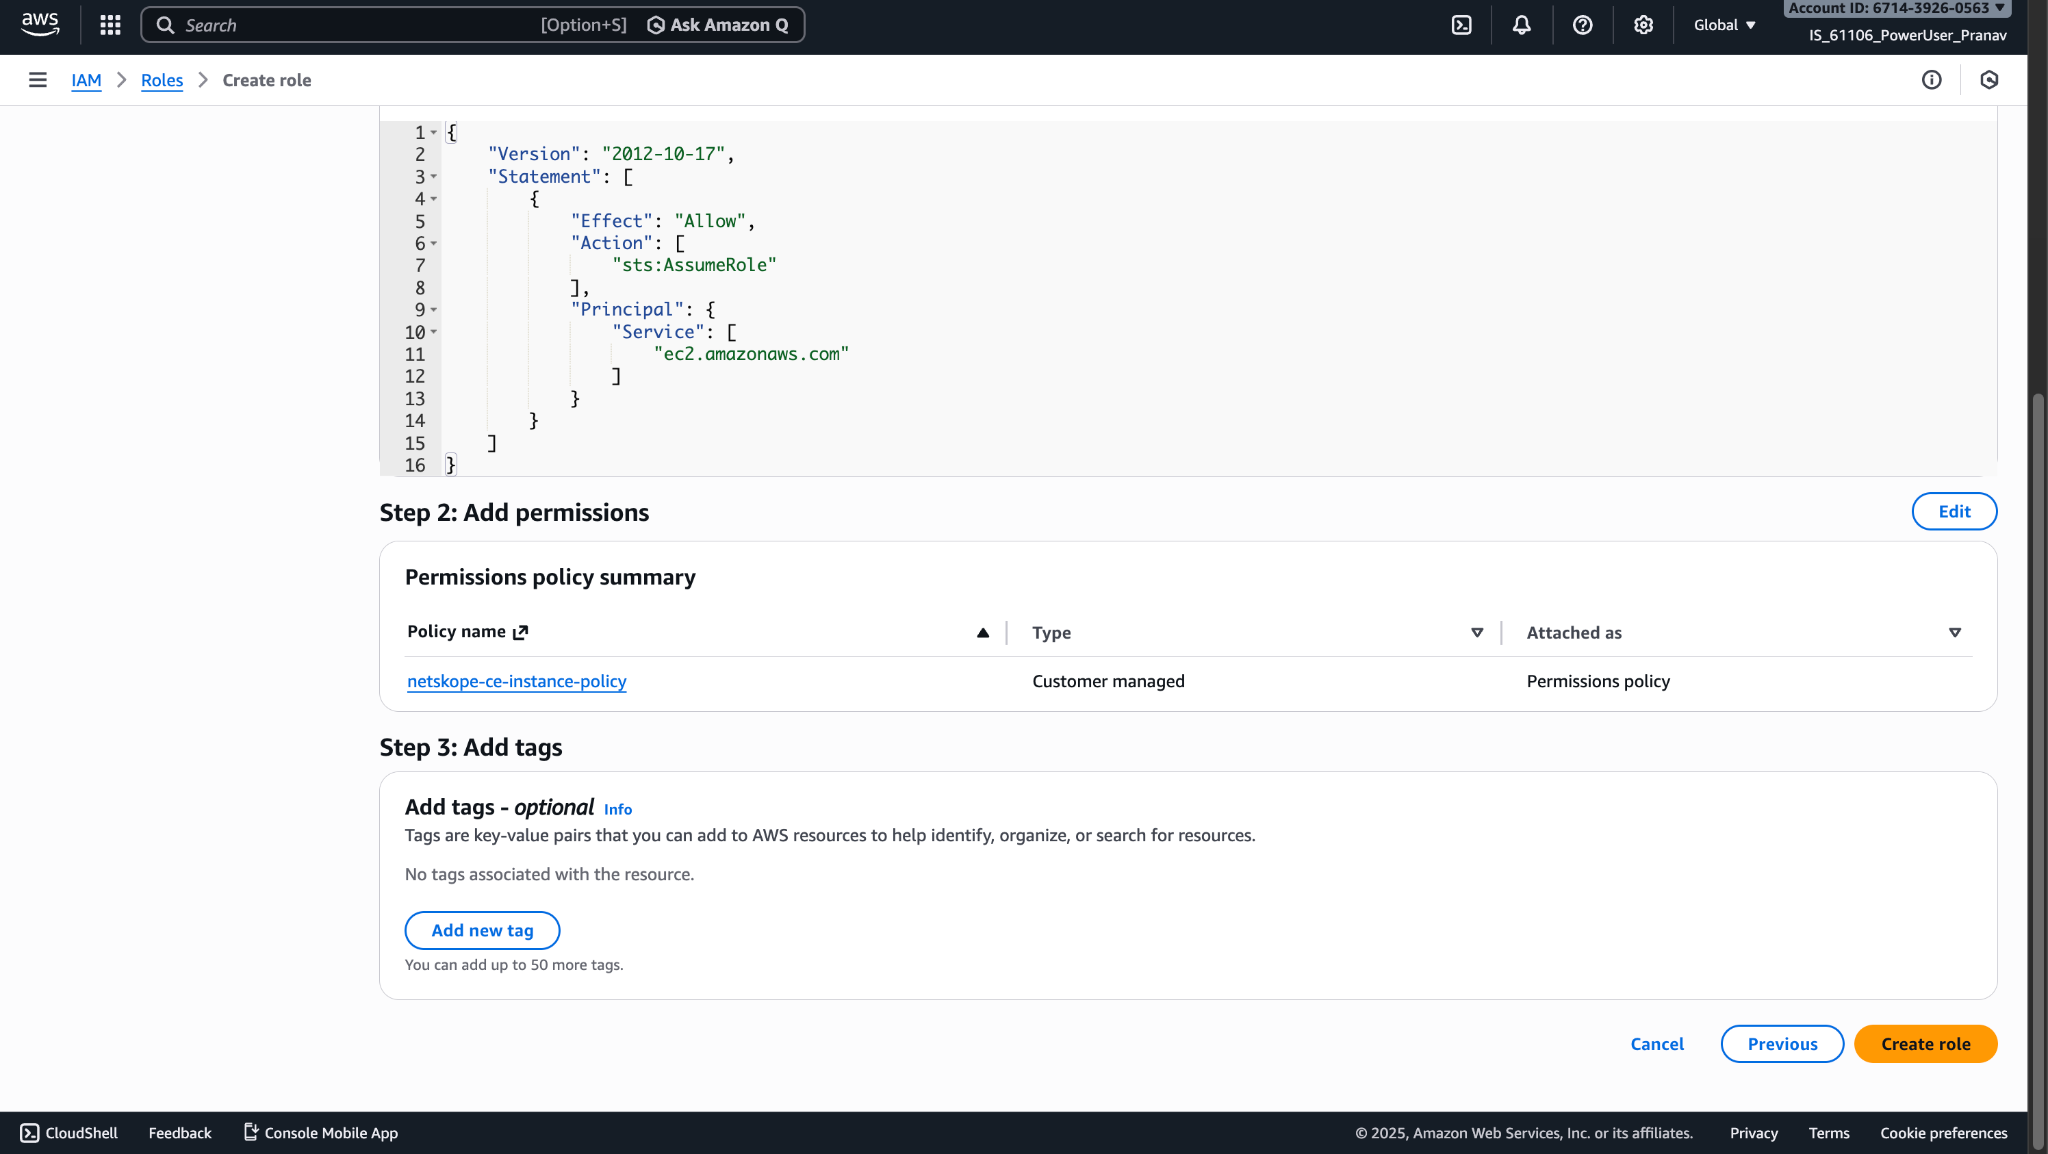Screen dimensions: 2048x1154
Task: Toggle the side navigation hamburger menu
Action: (38, 80)
